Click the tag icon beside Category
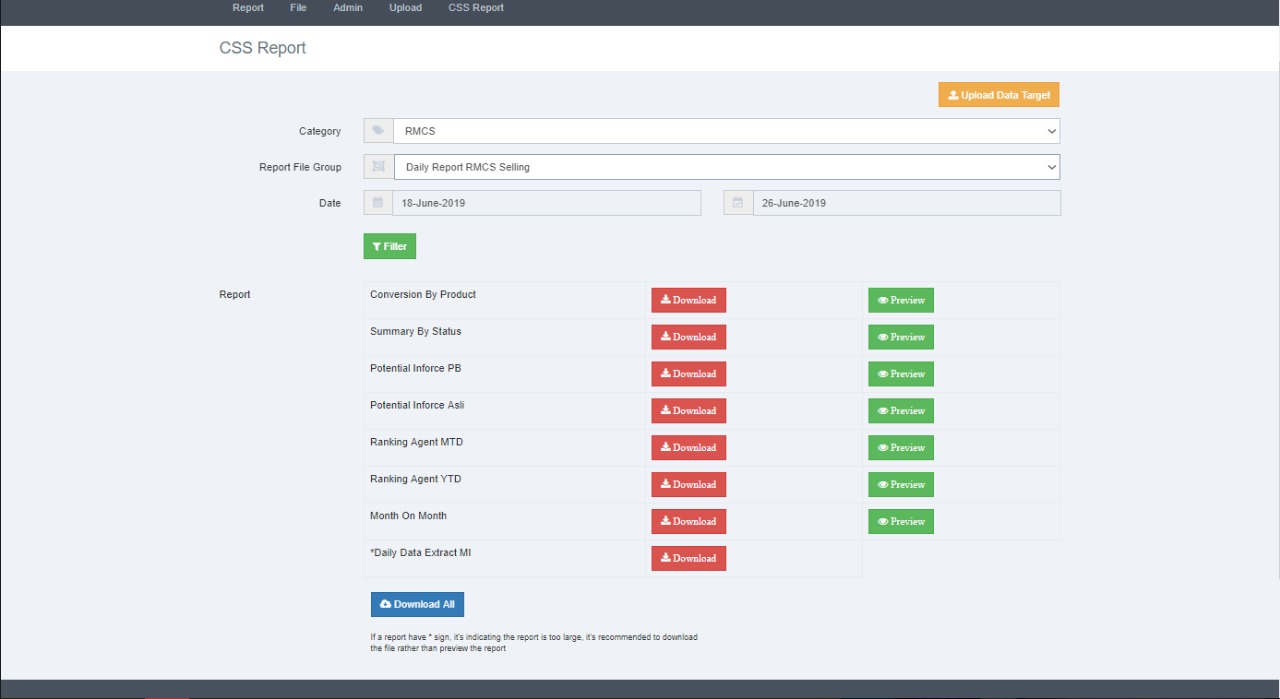 (x=378, y=131)
